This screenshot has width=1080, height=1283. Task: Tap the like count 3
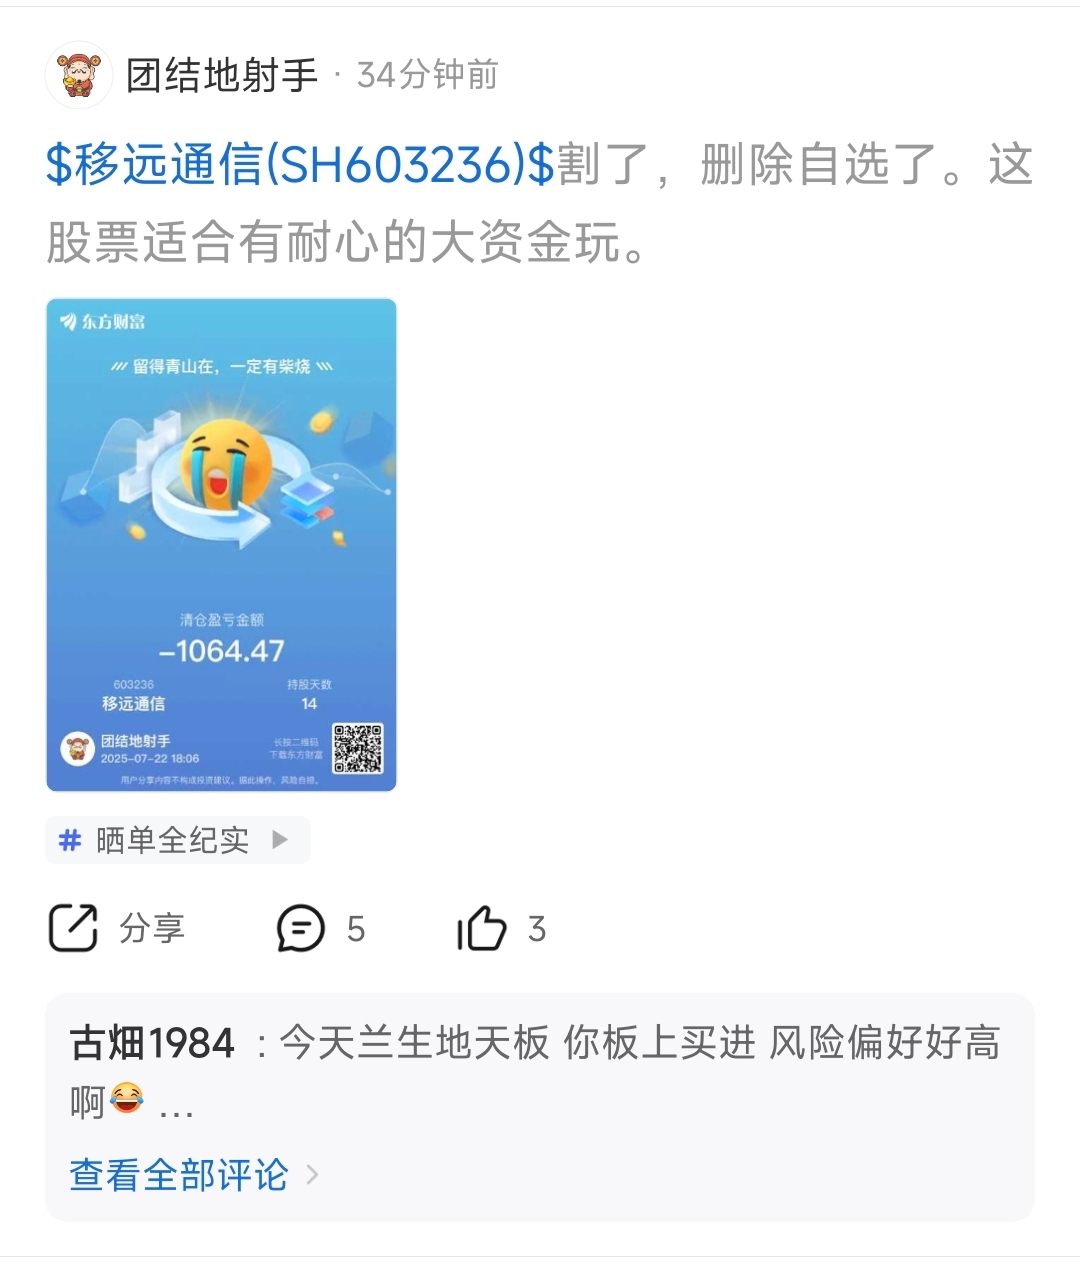pos(537,929)
